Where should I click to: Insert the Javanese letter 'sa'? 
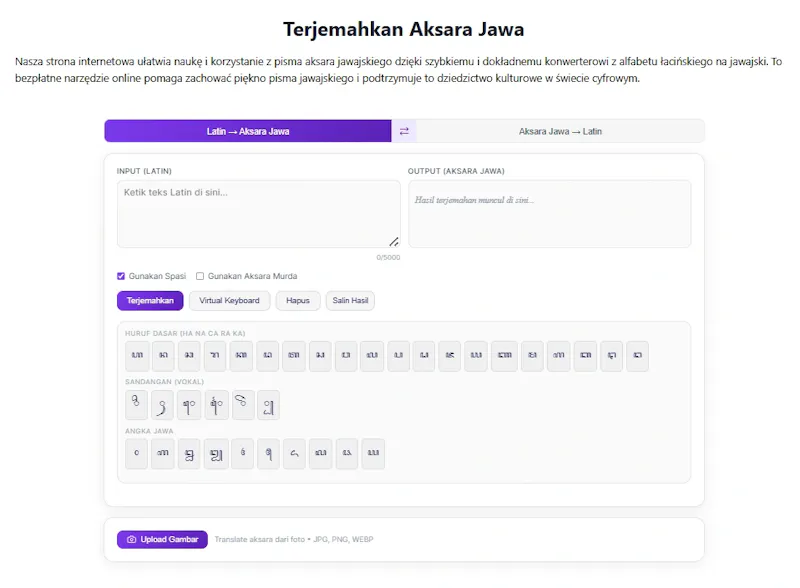point(320,356)
